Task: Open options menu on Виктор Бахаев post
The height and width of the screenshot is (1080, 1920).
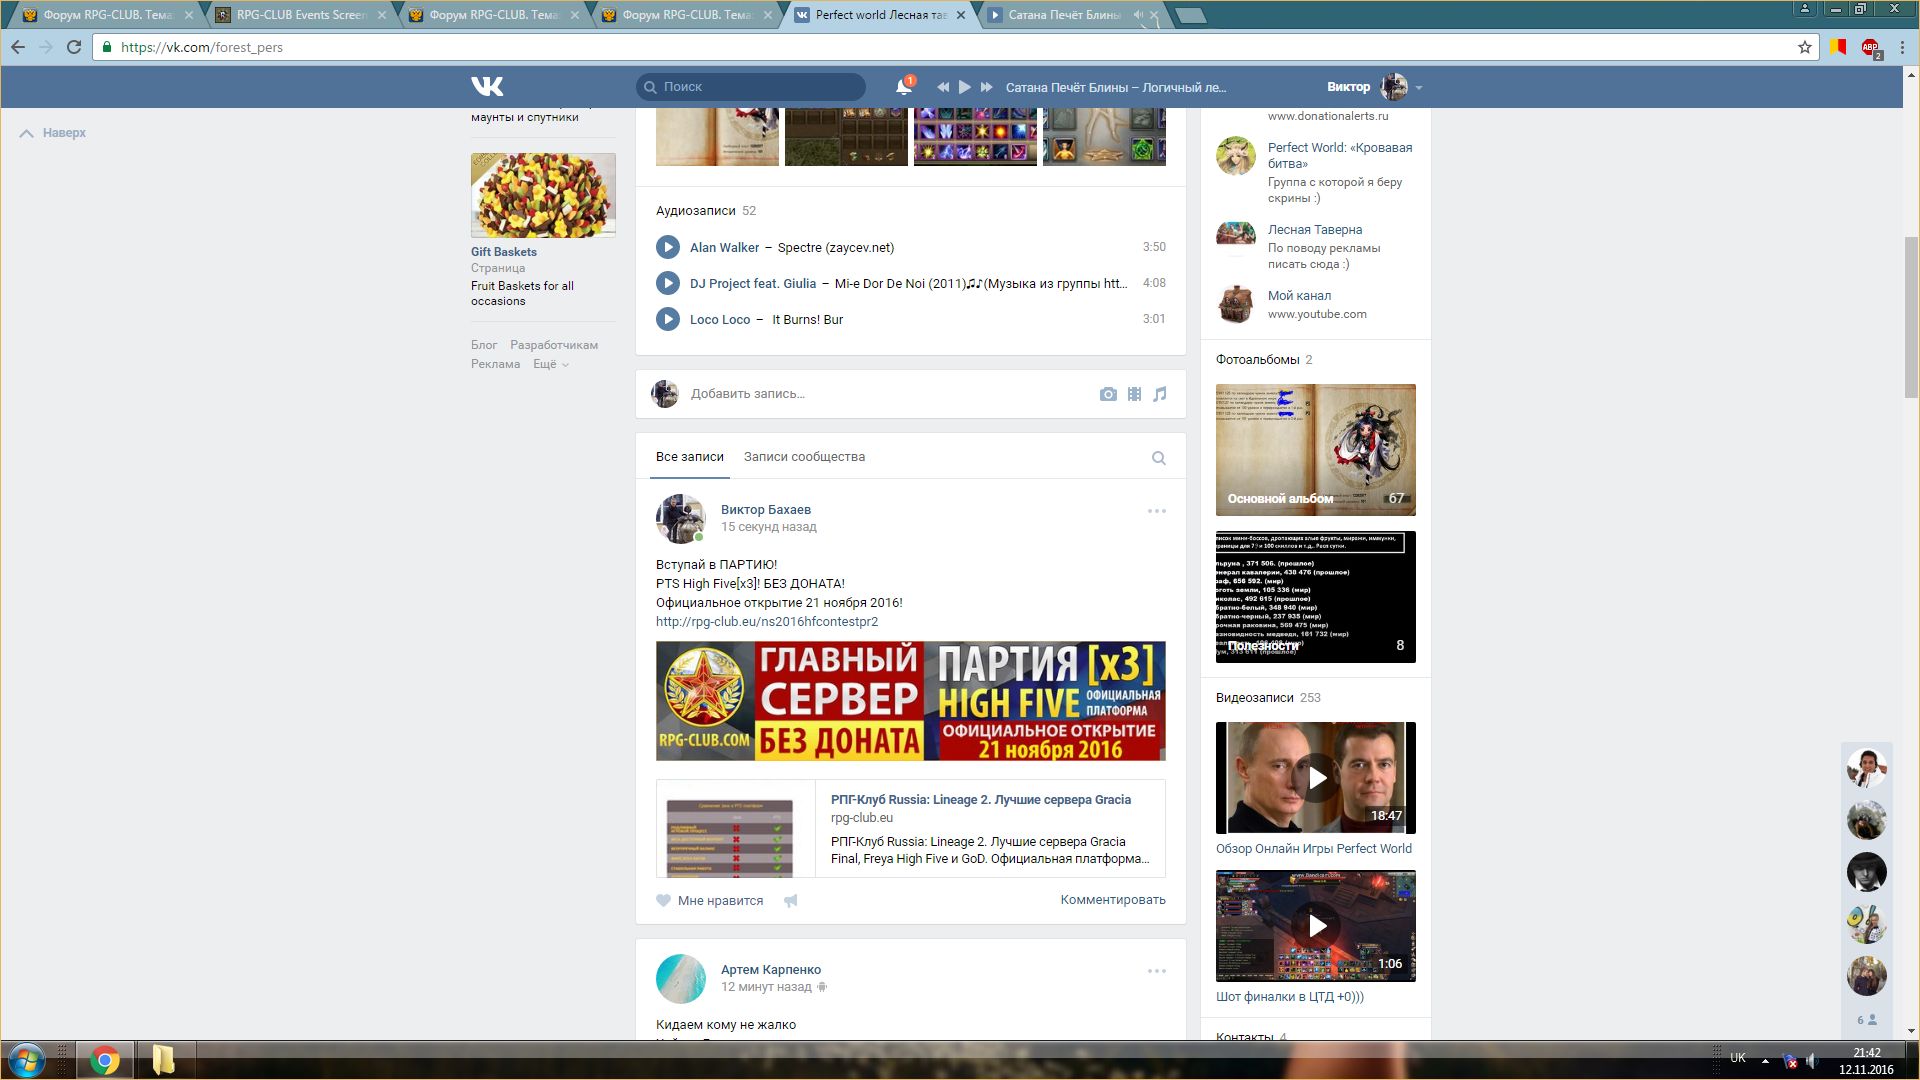Action: click(1157, 511)
